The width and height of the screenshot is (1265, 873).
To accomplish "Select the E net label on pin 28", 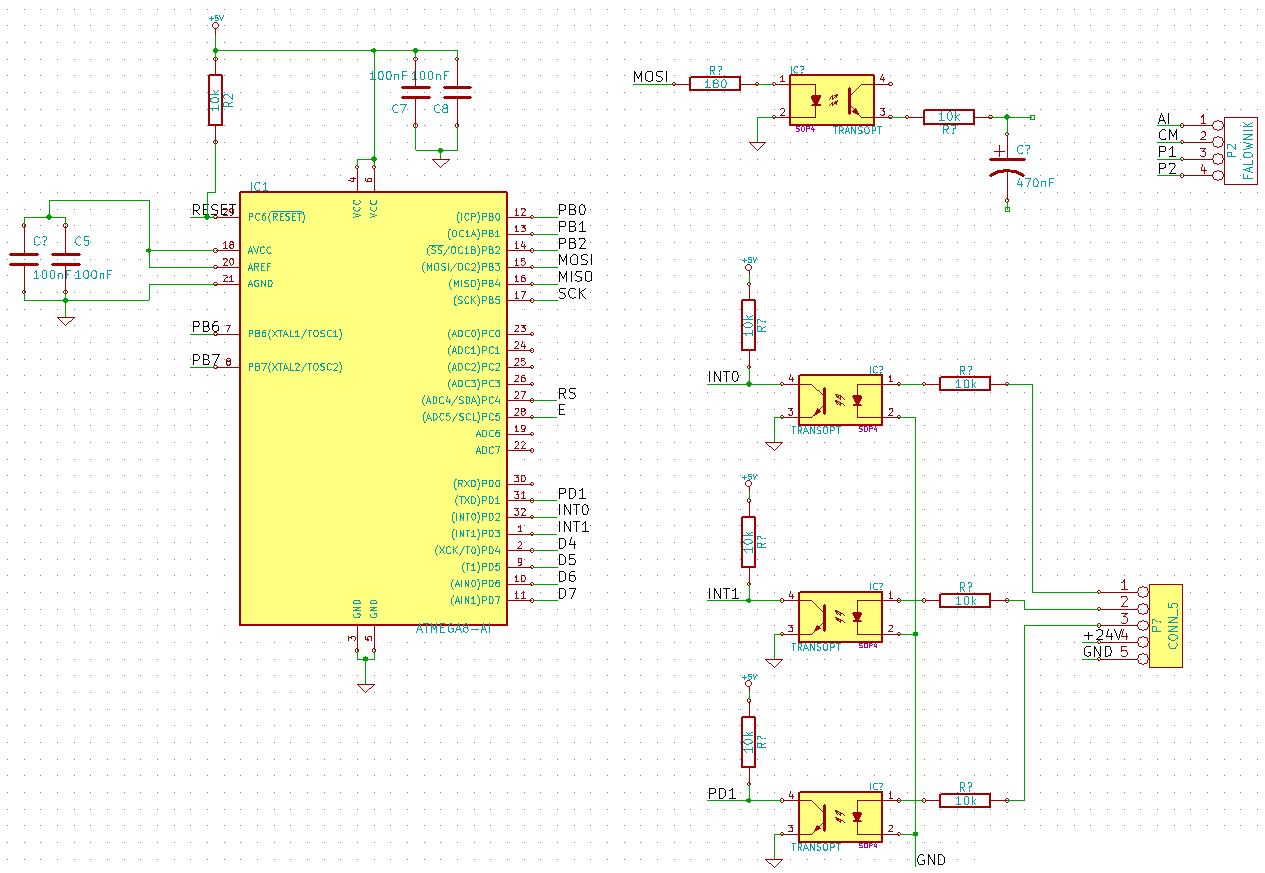I will point(562,410).
